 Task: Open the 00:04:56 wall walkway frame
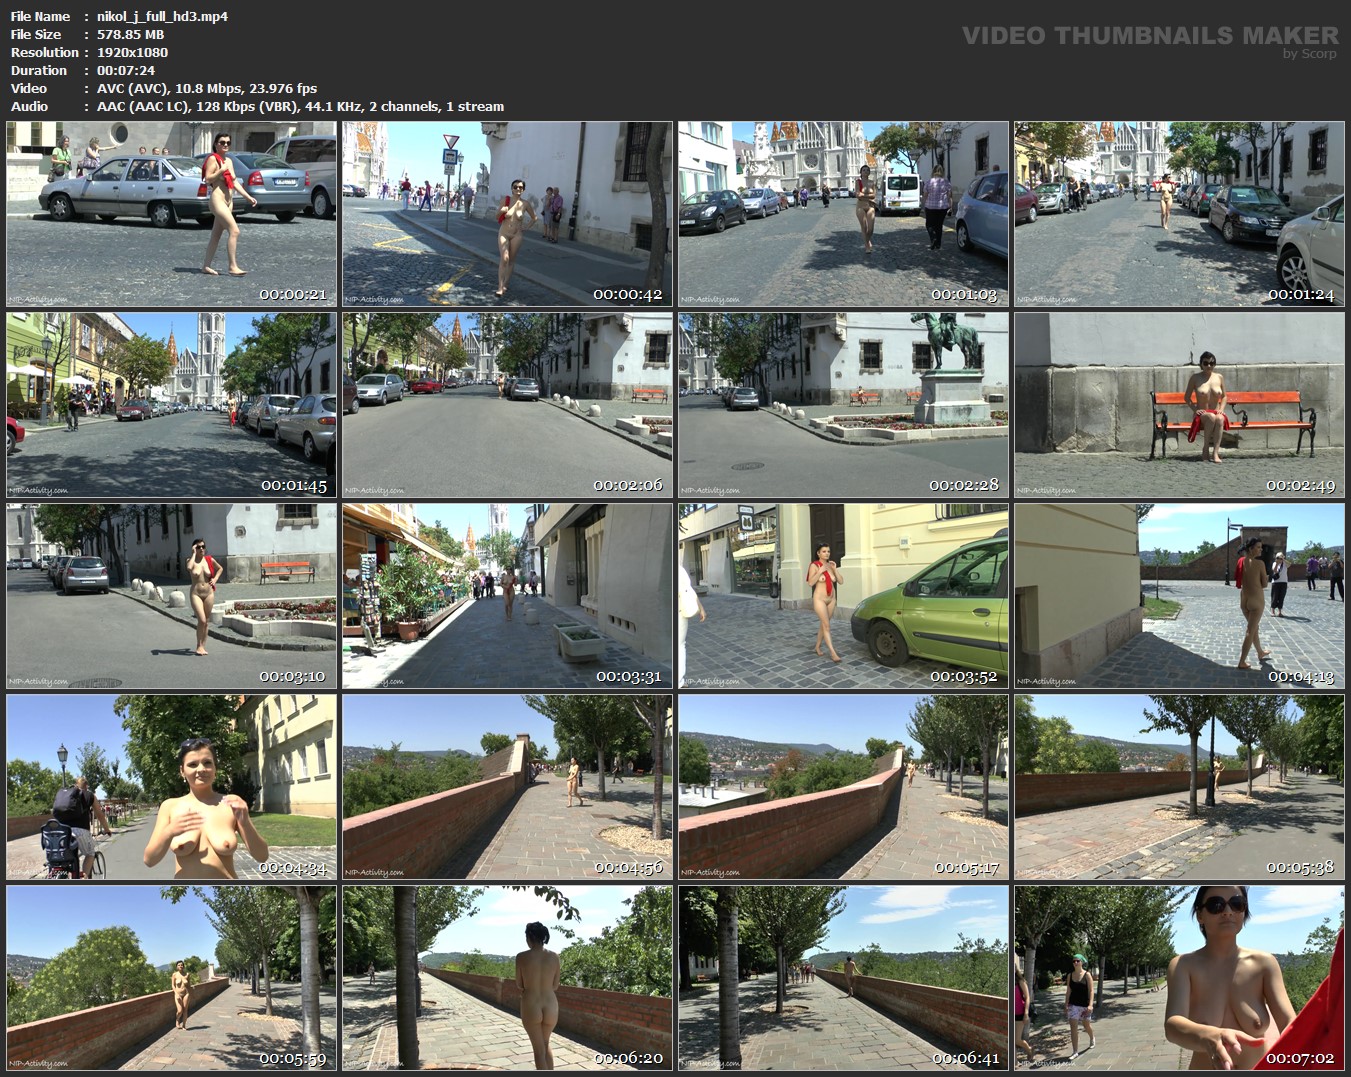(x=507, y=787)
